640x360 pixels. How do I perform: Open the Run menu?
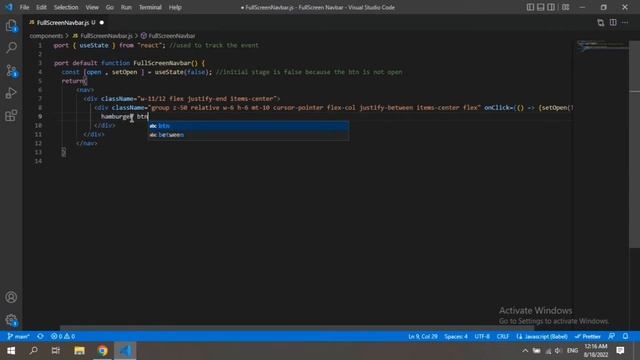pos(126,7)
